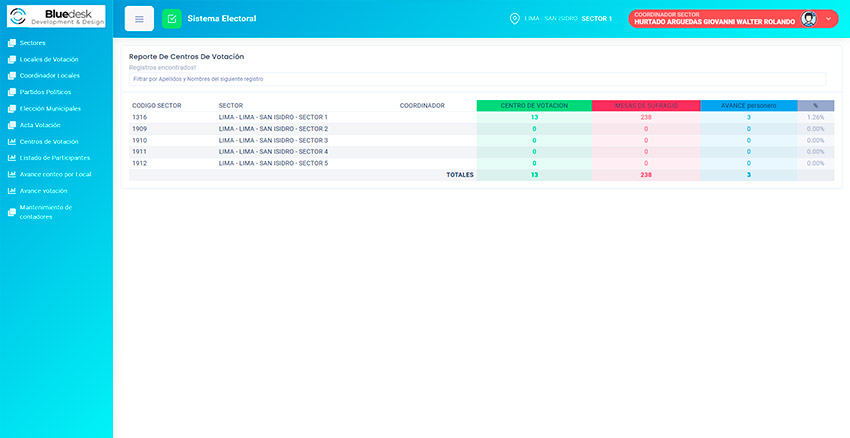The image size is (850, 438).
Task: Expand the user profile dropdown chevron
Action: click(x=828, y=19)
